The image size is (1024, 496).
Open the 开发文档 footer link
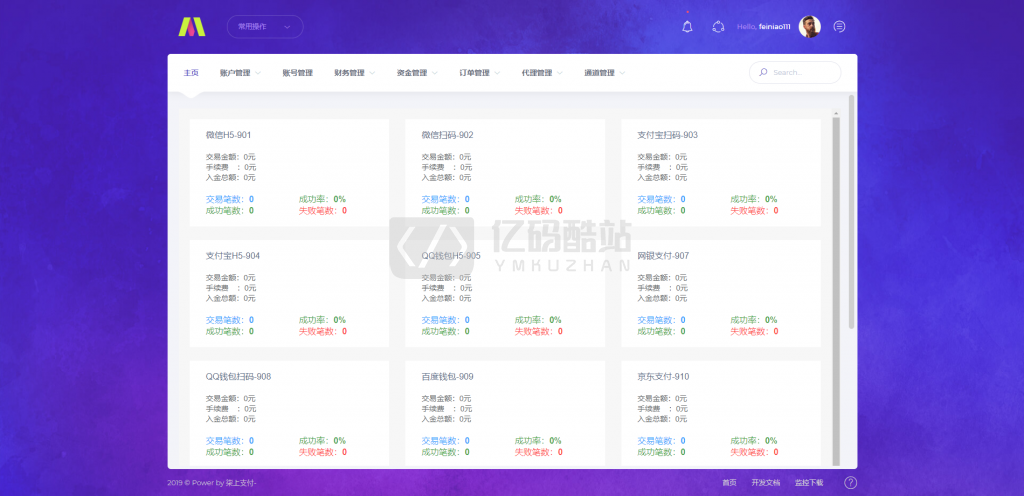click(x=765, y=483)
